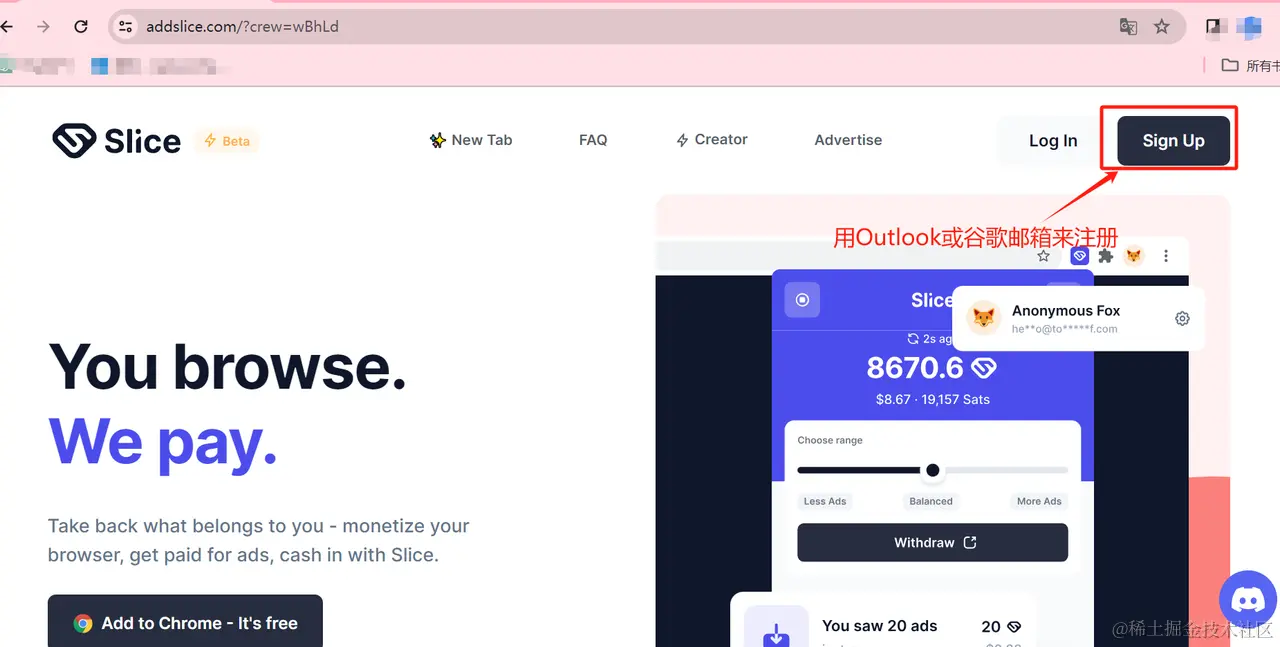Click the three-dot menu in demo toolbar

tap(1165, 256)
